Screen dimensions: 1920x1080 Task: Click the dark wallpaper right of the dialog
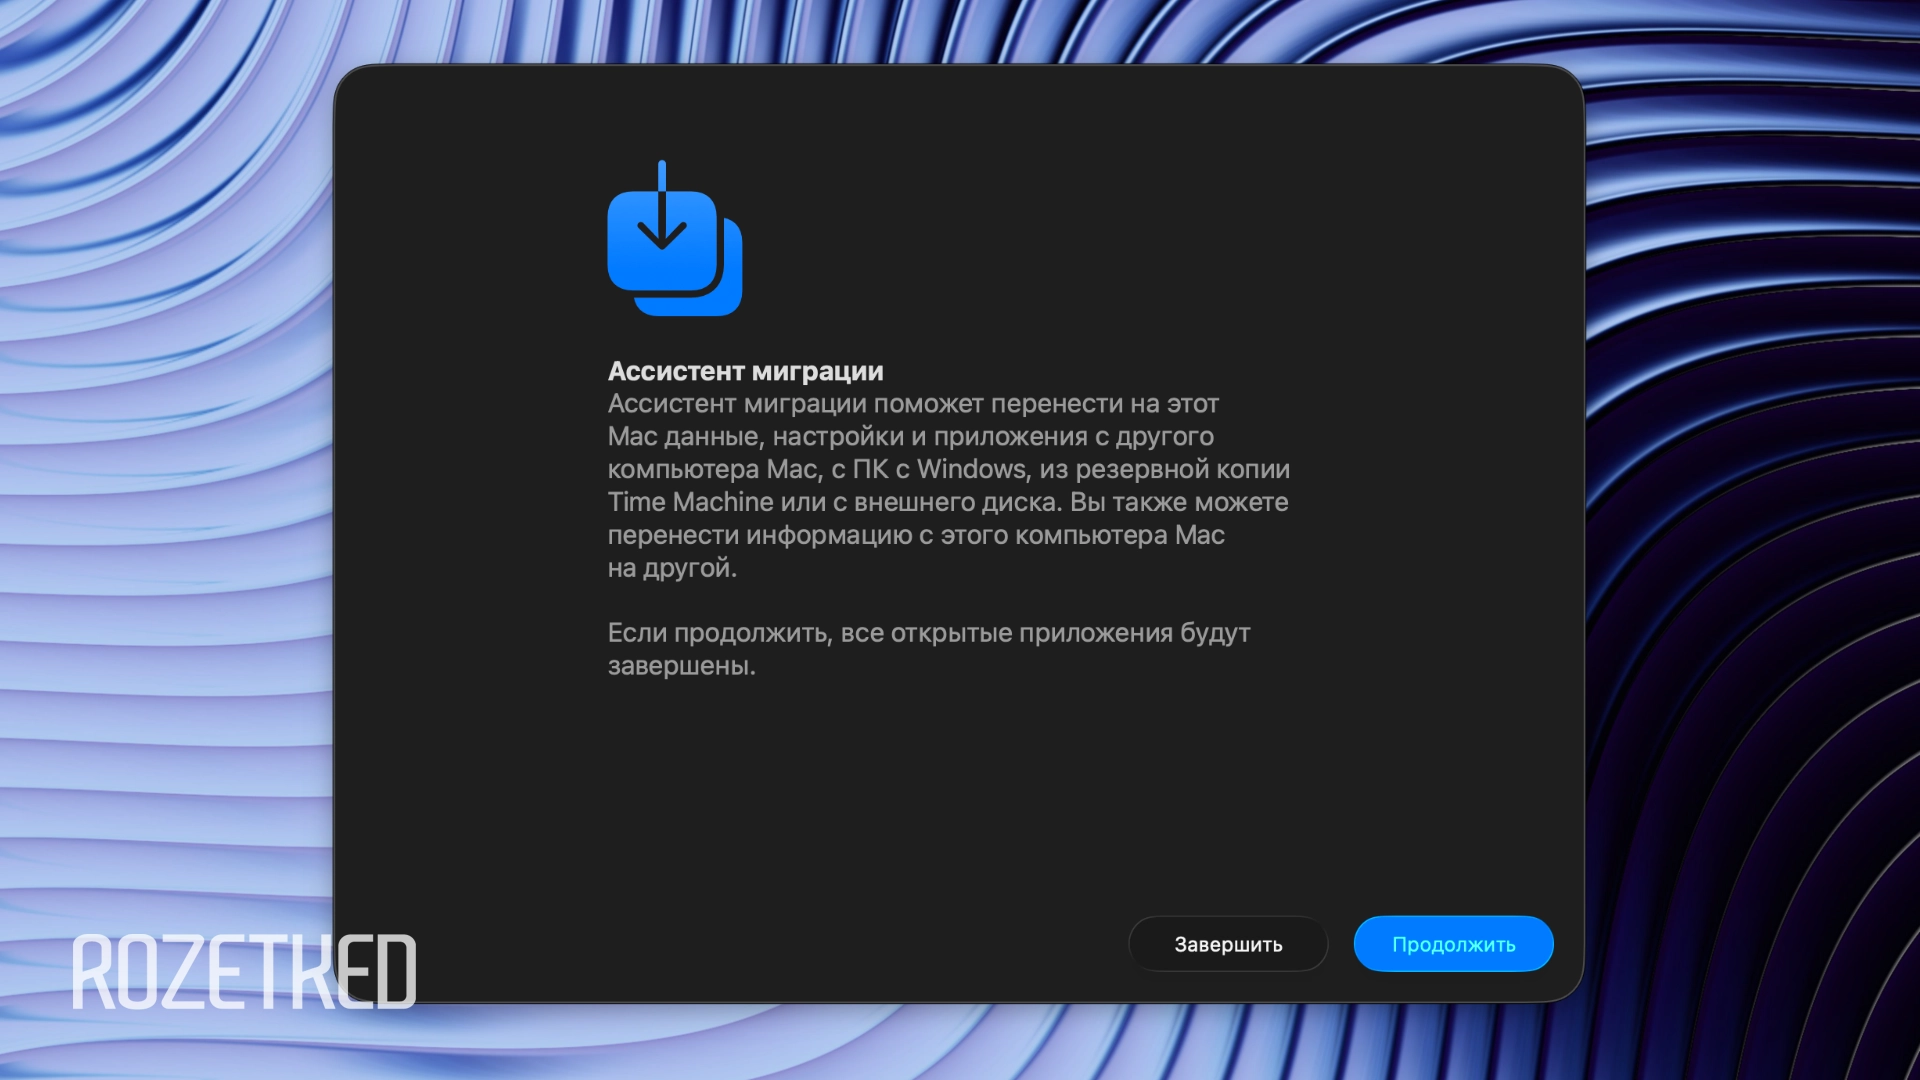point(1750,500)
